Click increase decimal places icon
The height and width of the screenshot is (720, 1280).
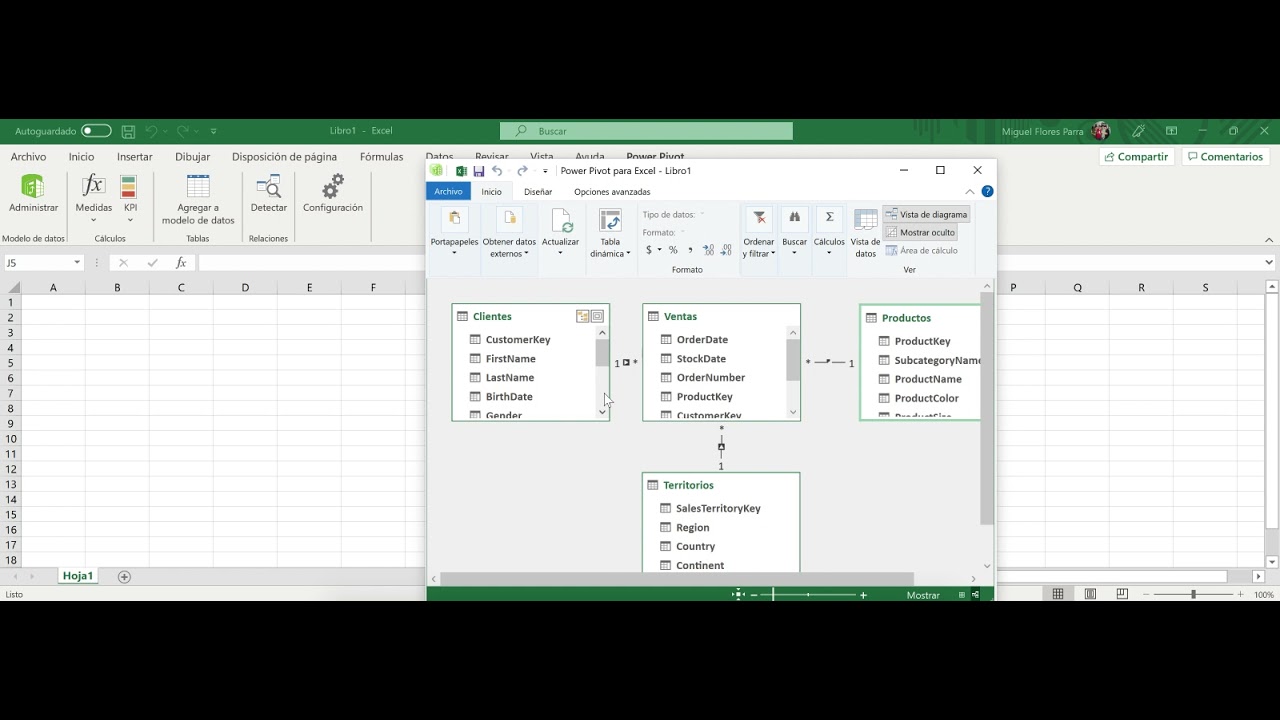point(708,250)
